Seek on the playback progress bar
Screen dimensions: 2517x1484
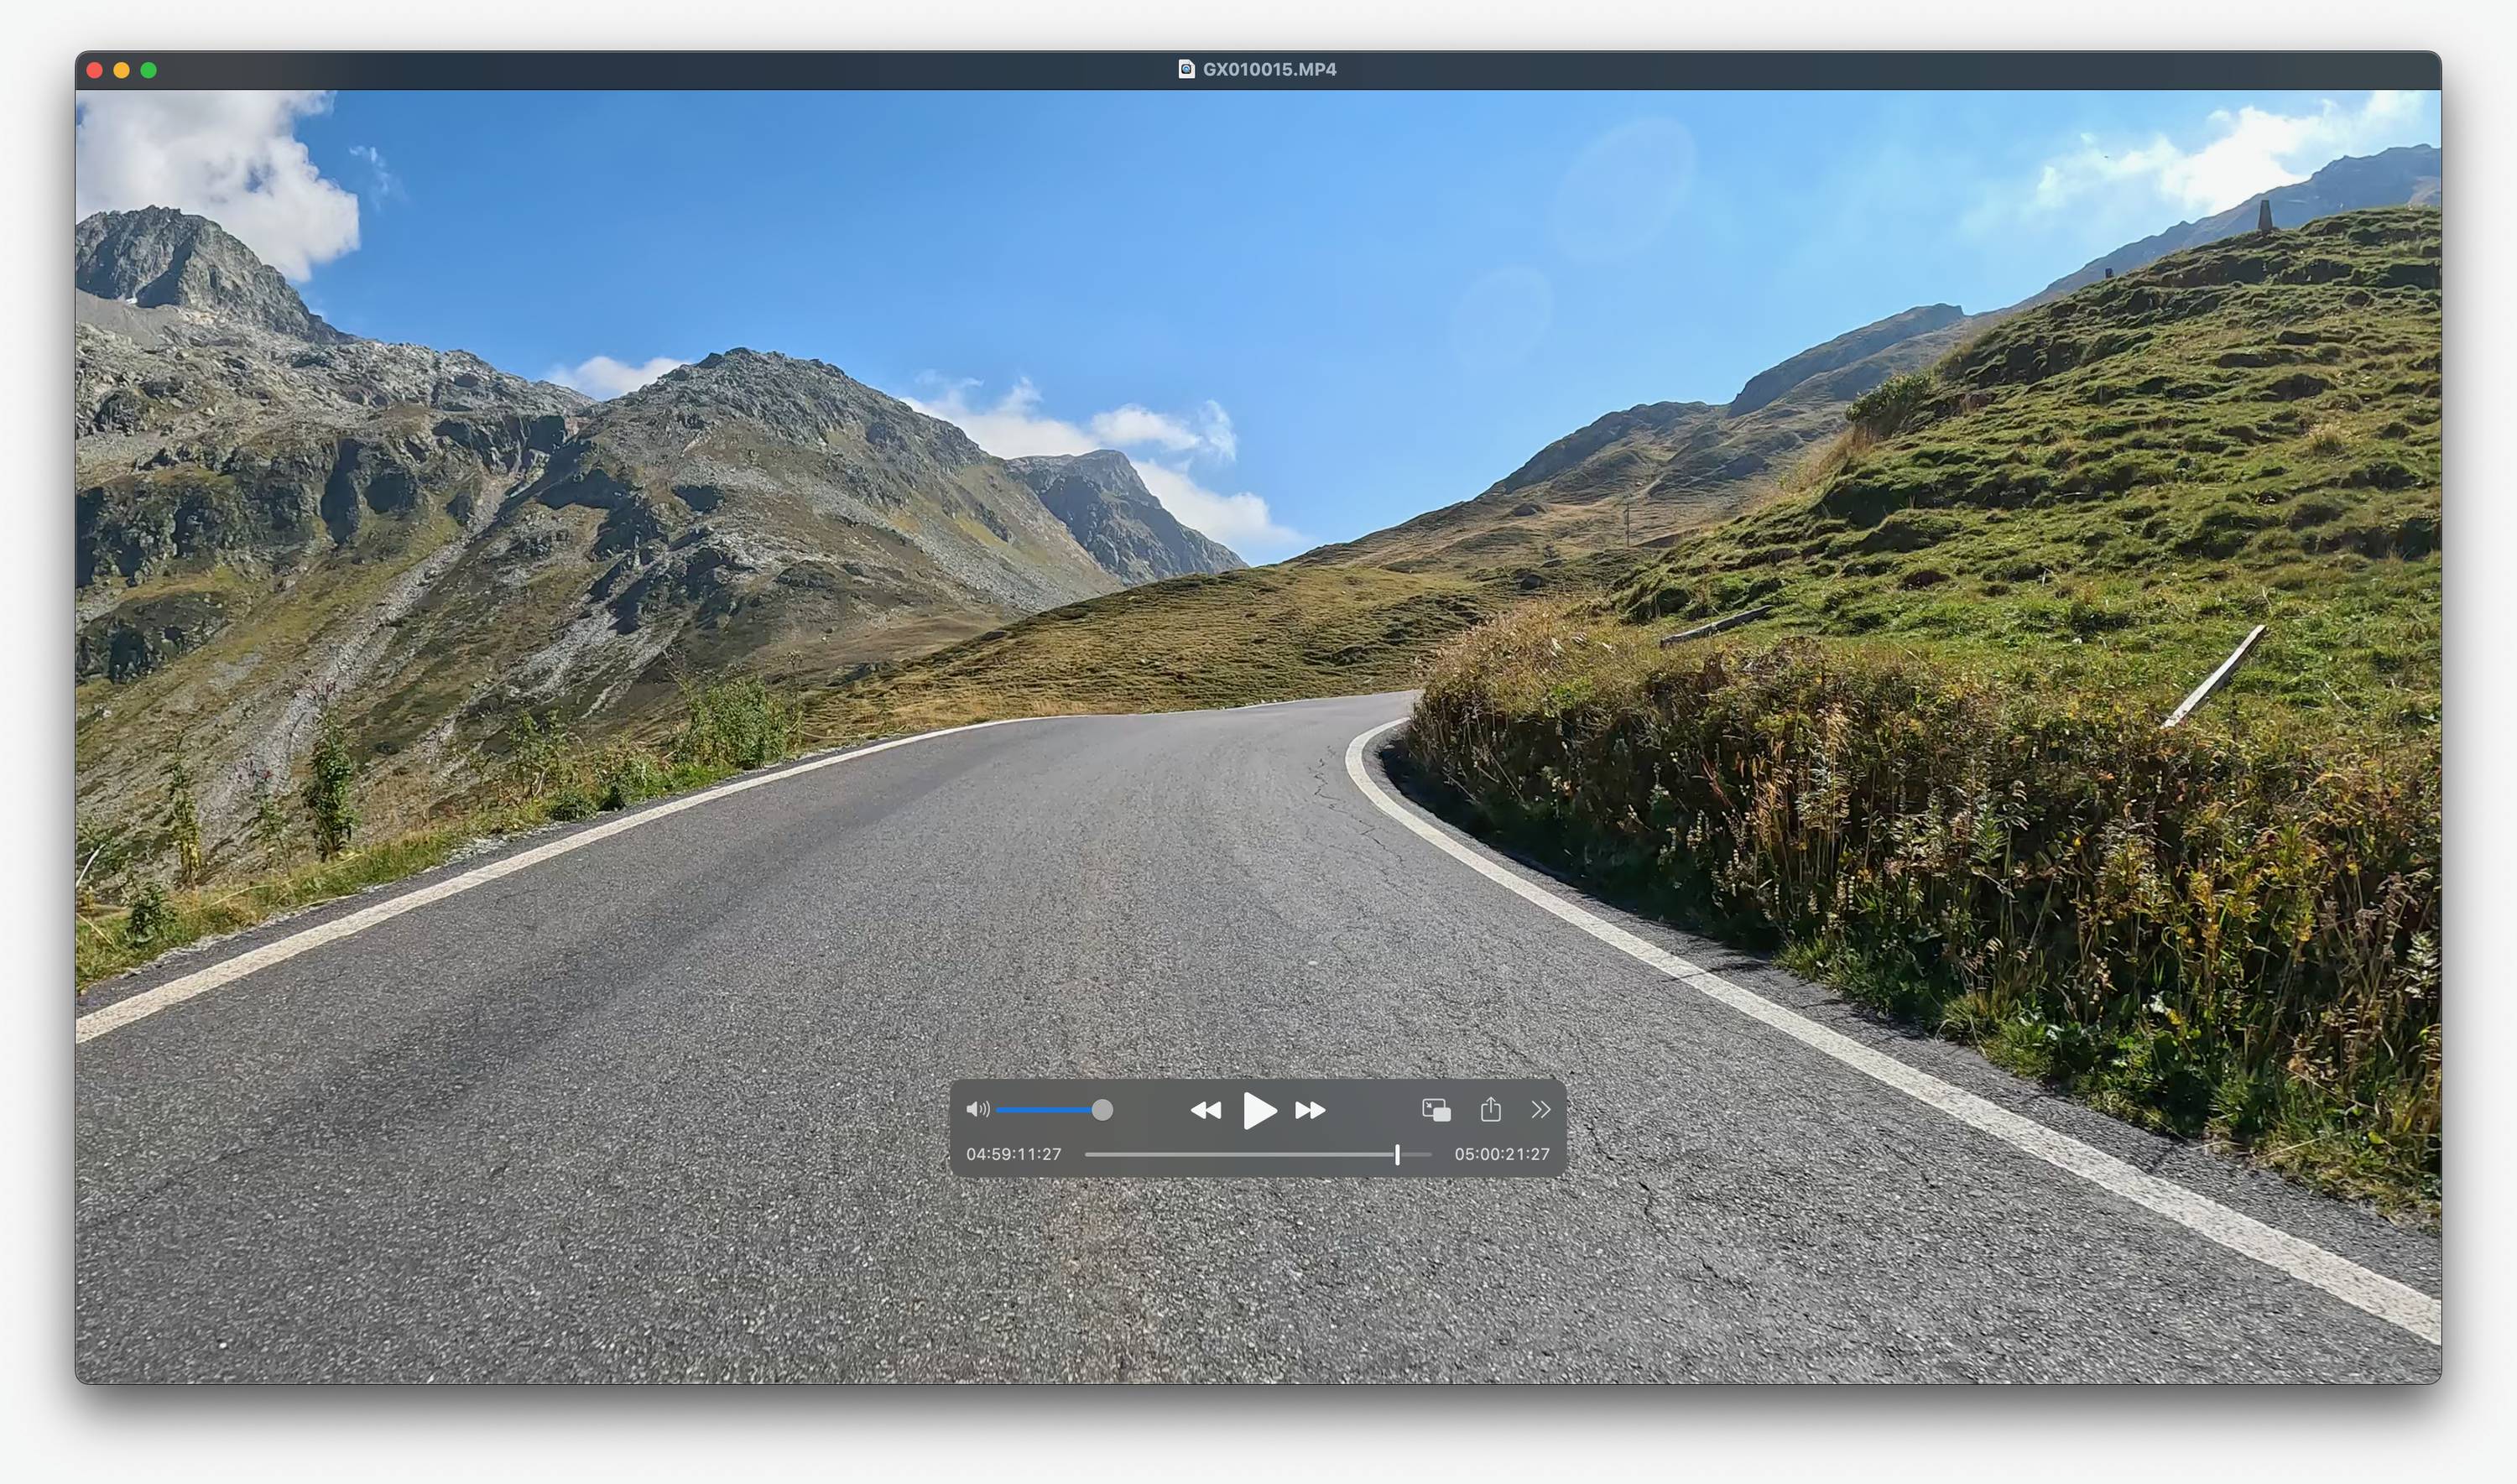[x=1258, y=1155]
